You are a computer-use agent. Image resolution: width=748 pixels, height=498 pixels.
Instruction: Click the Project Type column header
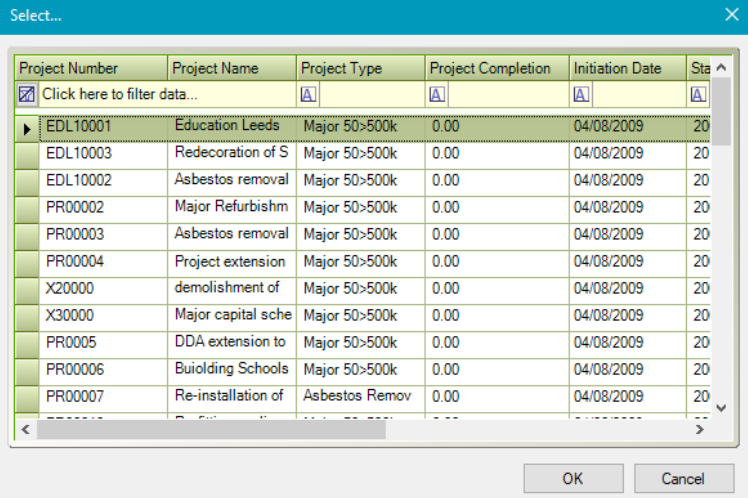point(360,68)
